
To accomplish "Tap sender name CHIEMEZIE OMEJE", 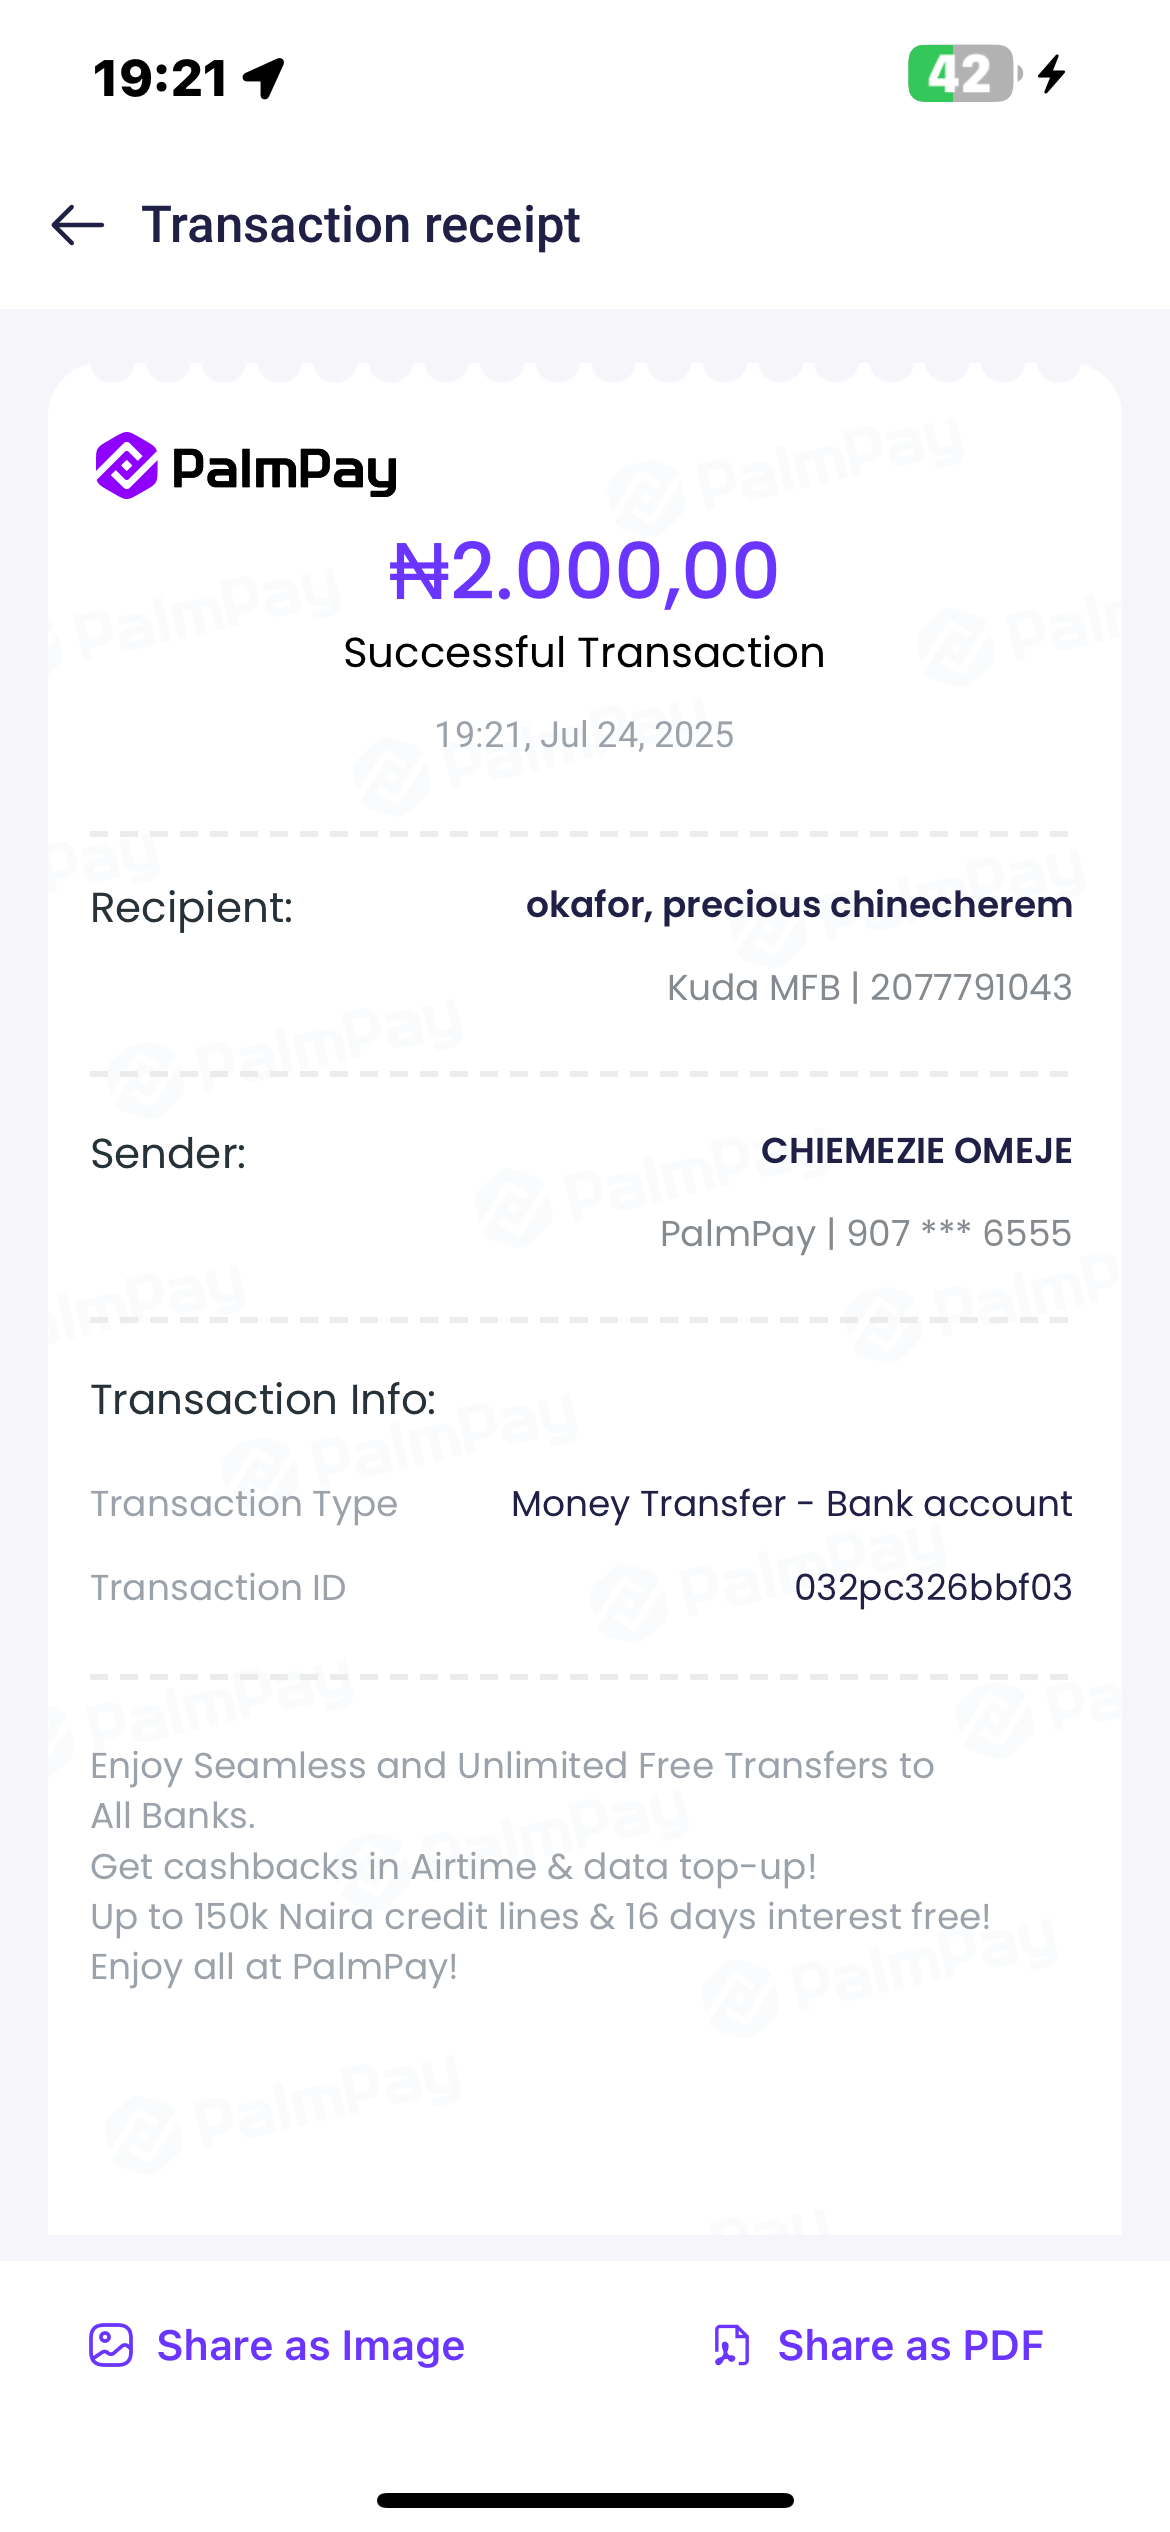I will tap(915, 1151).
